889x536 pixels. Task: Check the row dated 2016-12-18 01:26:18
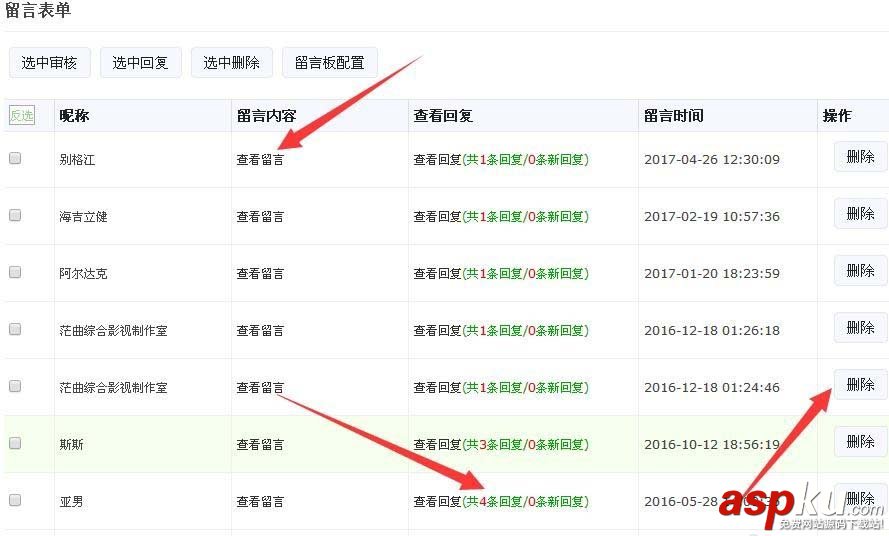pos(15,329)
